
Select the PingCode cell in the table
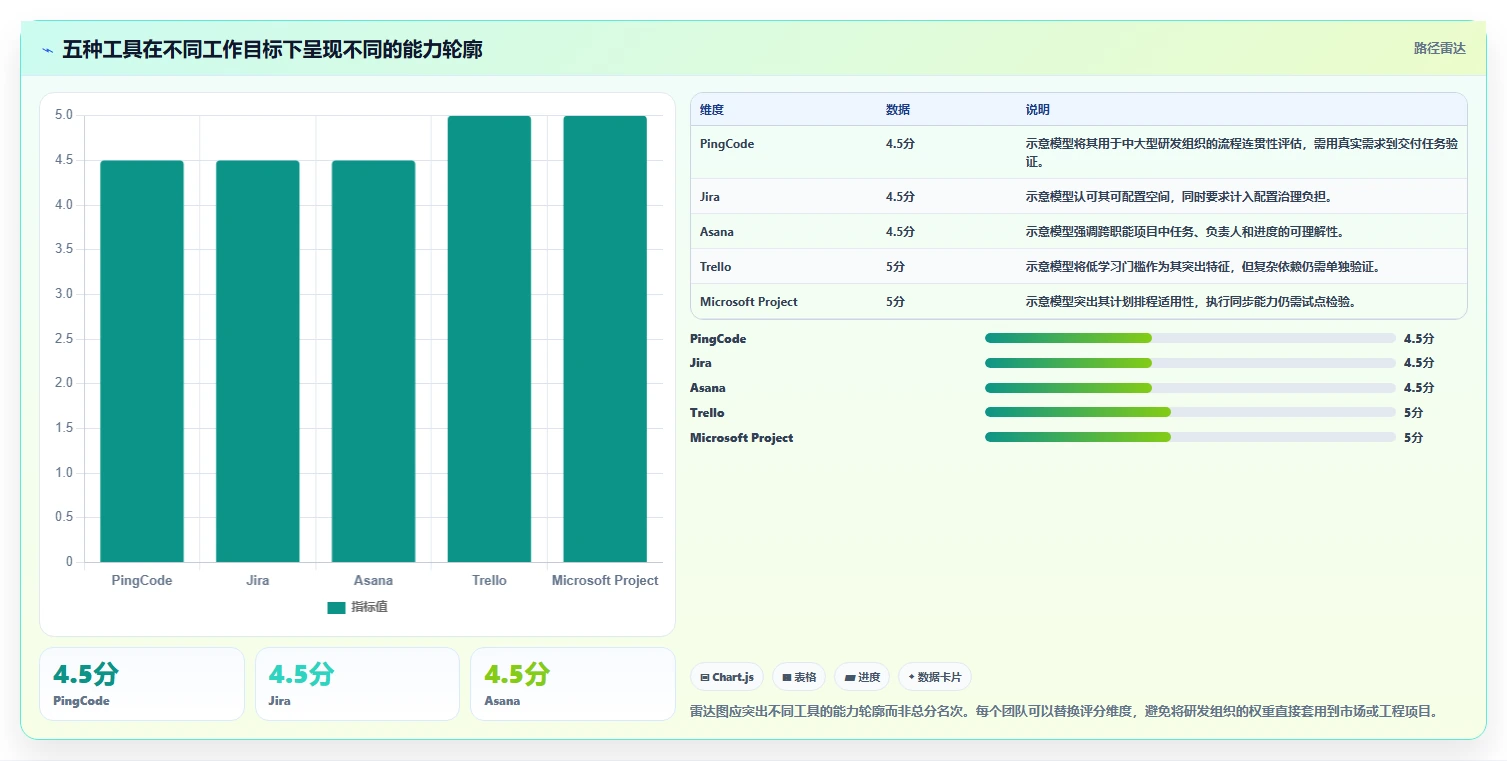tap(727, 144)
